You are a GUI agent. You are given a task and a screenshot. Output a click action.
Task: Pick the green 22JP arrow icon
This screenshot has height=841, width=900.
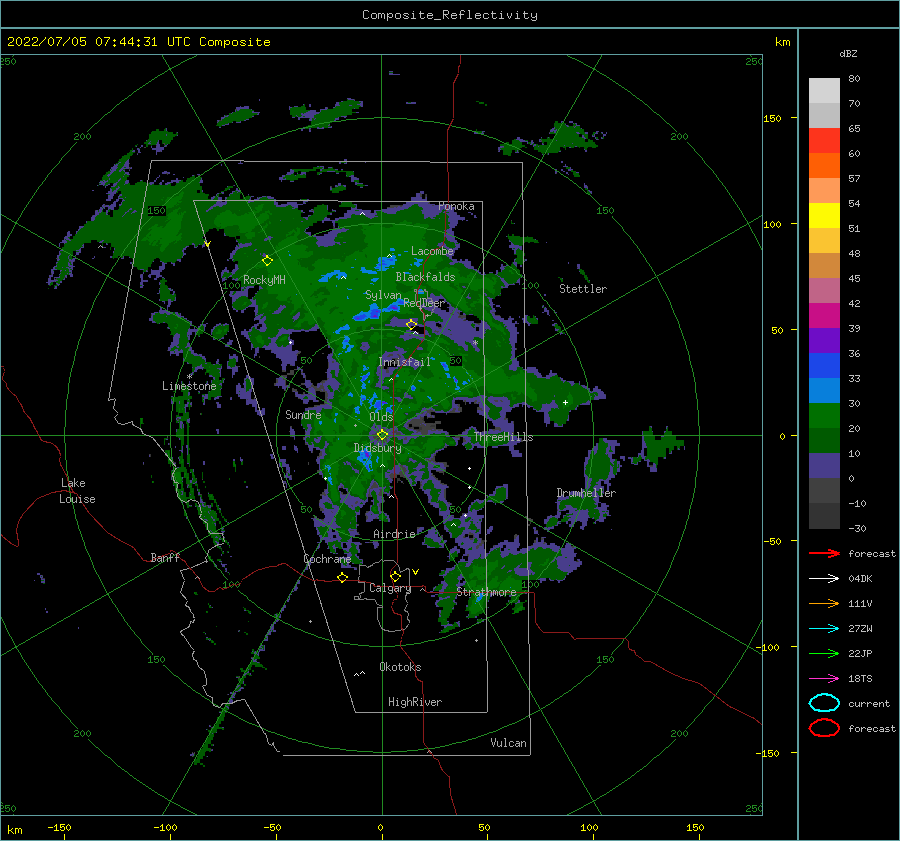(x=824, y=653)
